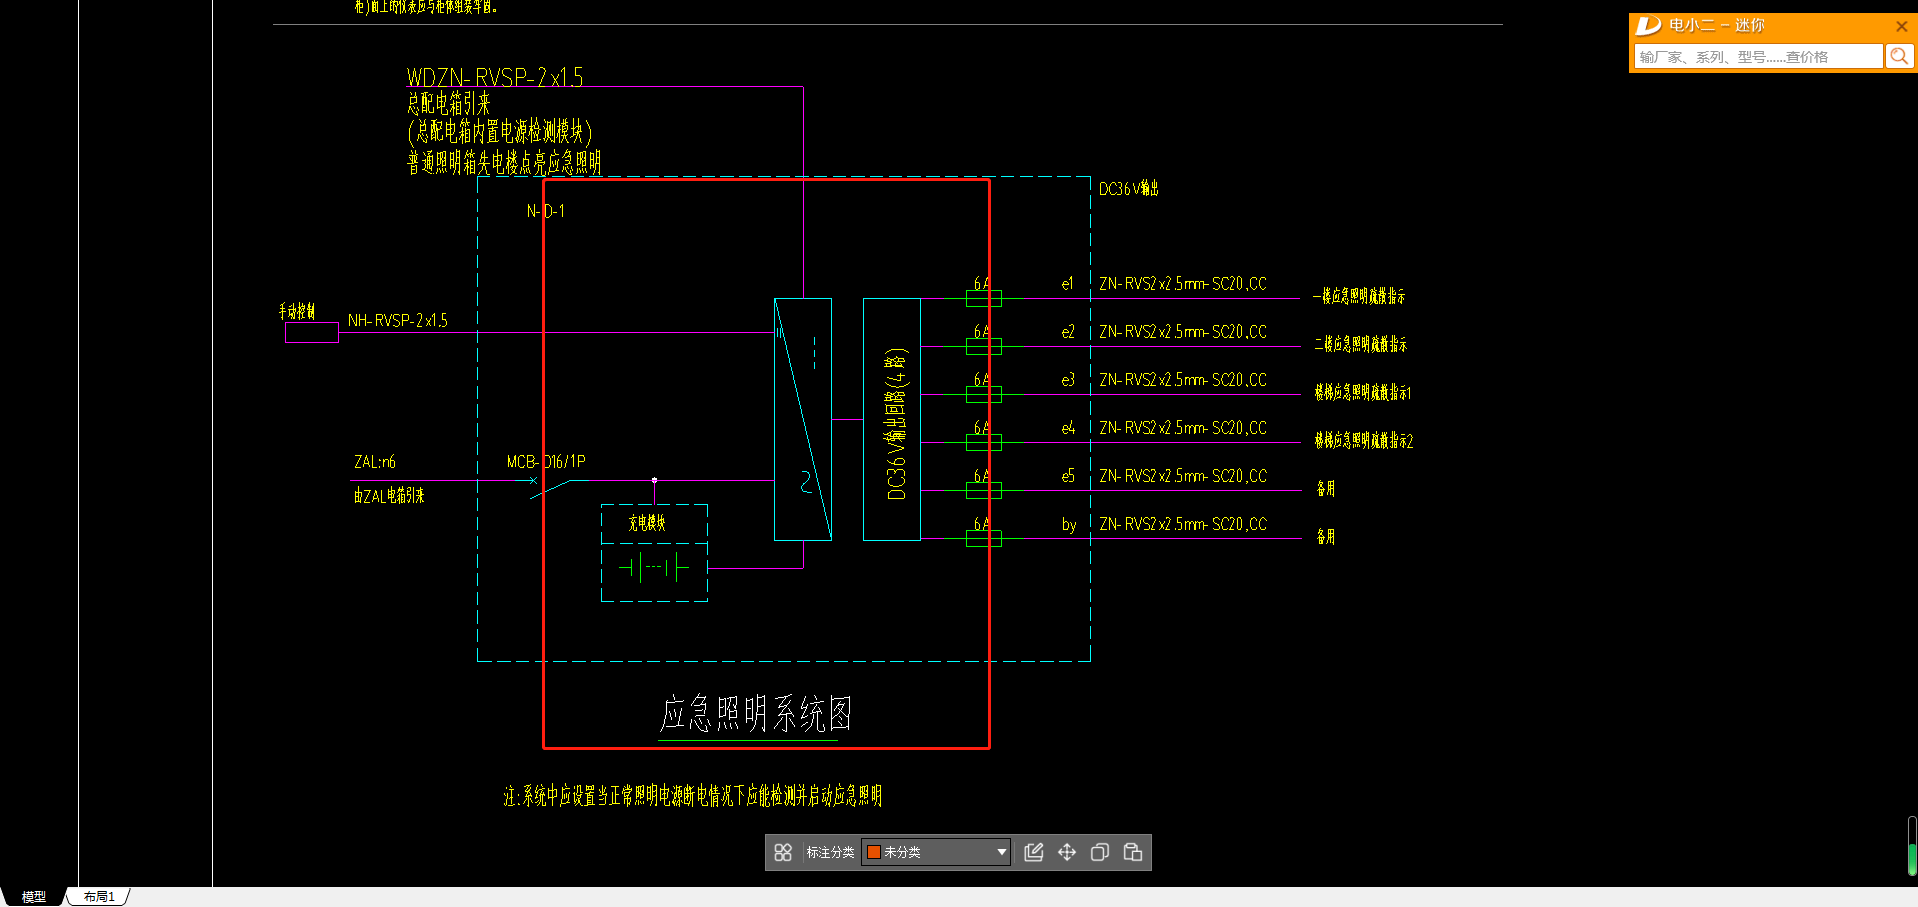Expand the 未分类 category dropdown
Viewport: 1918px width, 907px height.
[x=936, y=852]
